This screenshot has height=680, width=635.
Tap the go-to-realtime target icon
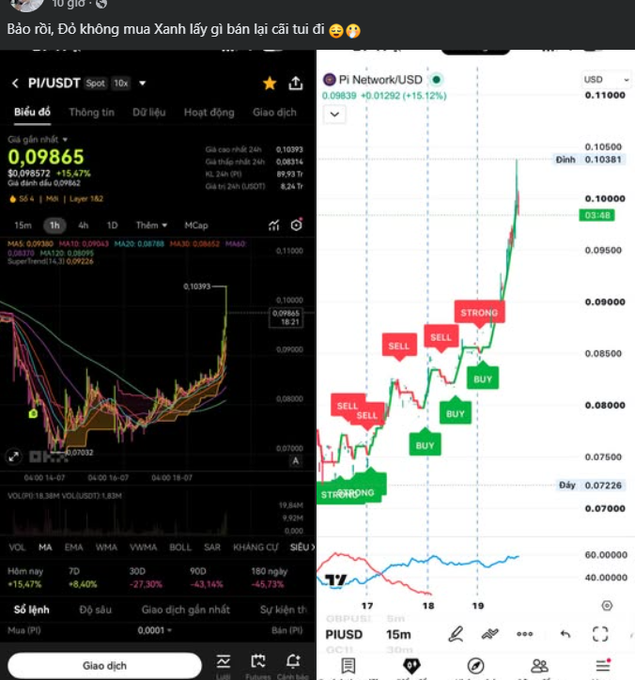(607, 606)
